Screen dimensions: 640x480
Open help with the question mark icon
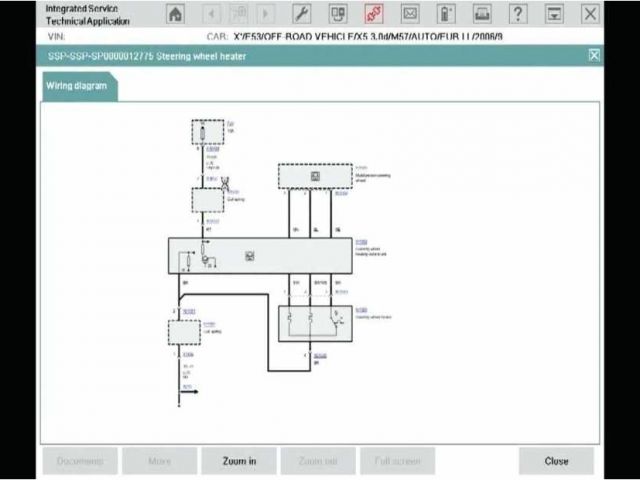point(517,14)
